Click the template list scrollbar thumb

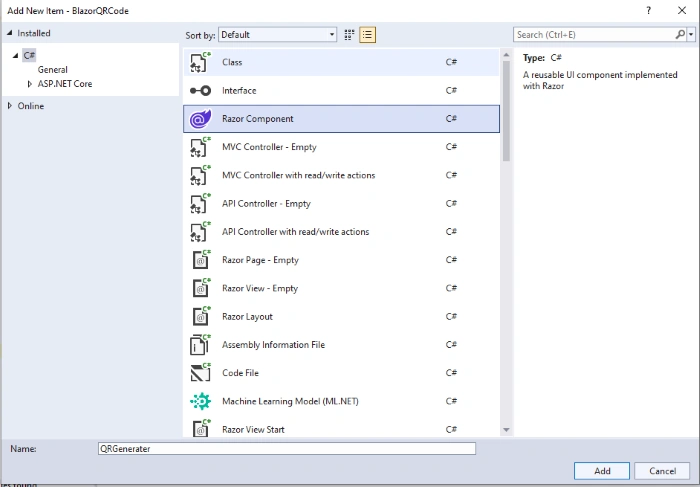506,111
